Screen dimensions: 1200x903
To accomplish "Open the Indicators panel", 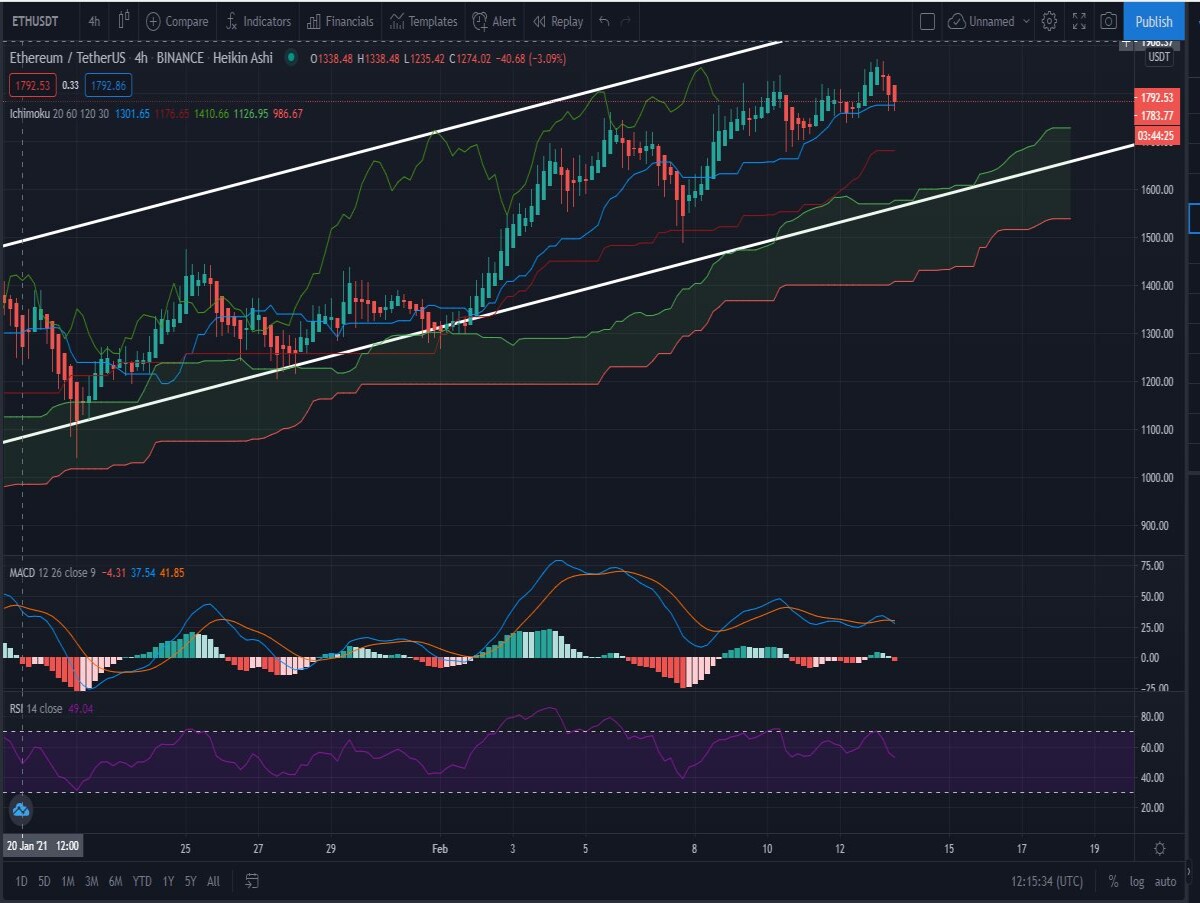I will [x=258, y=21].
